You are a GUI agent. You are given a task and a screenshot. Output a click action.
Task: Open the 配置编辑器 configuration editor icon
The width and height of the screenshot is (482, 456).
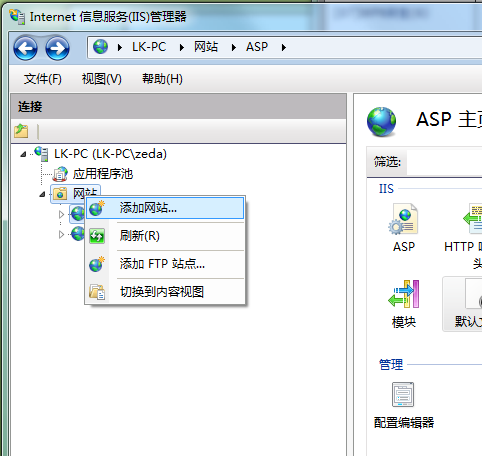click(x=404, y=405)
